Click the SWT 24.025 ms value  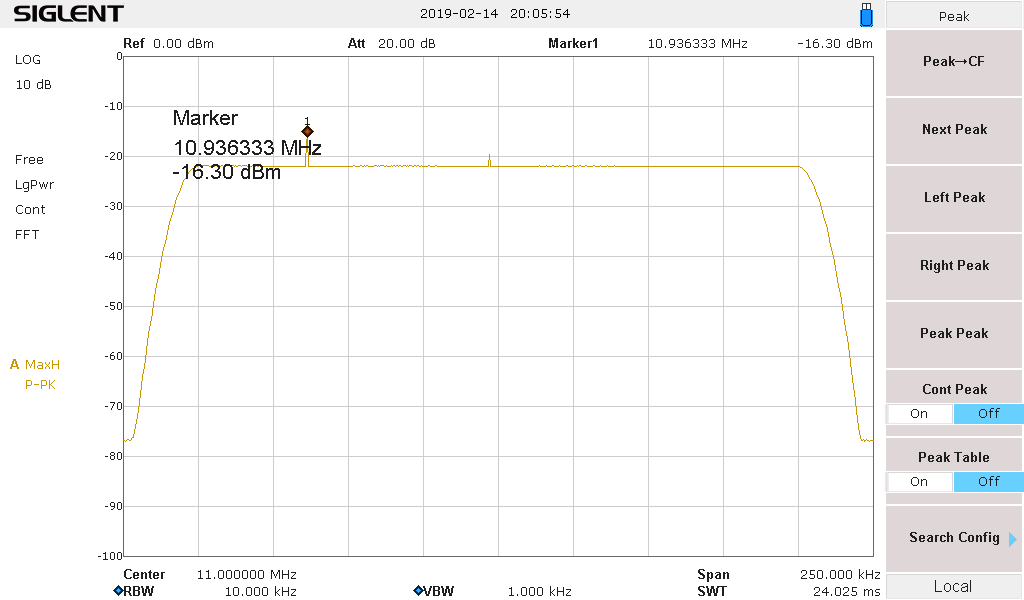[846, 592]
